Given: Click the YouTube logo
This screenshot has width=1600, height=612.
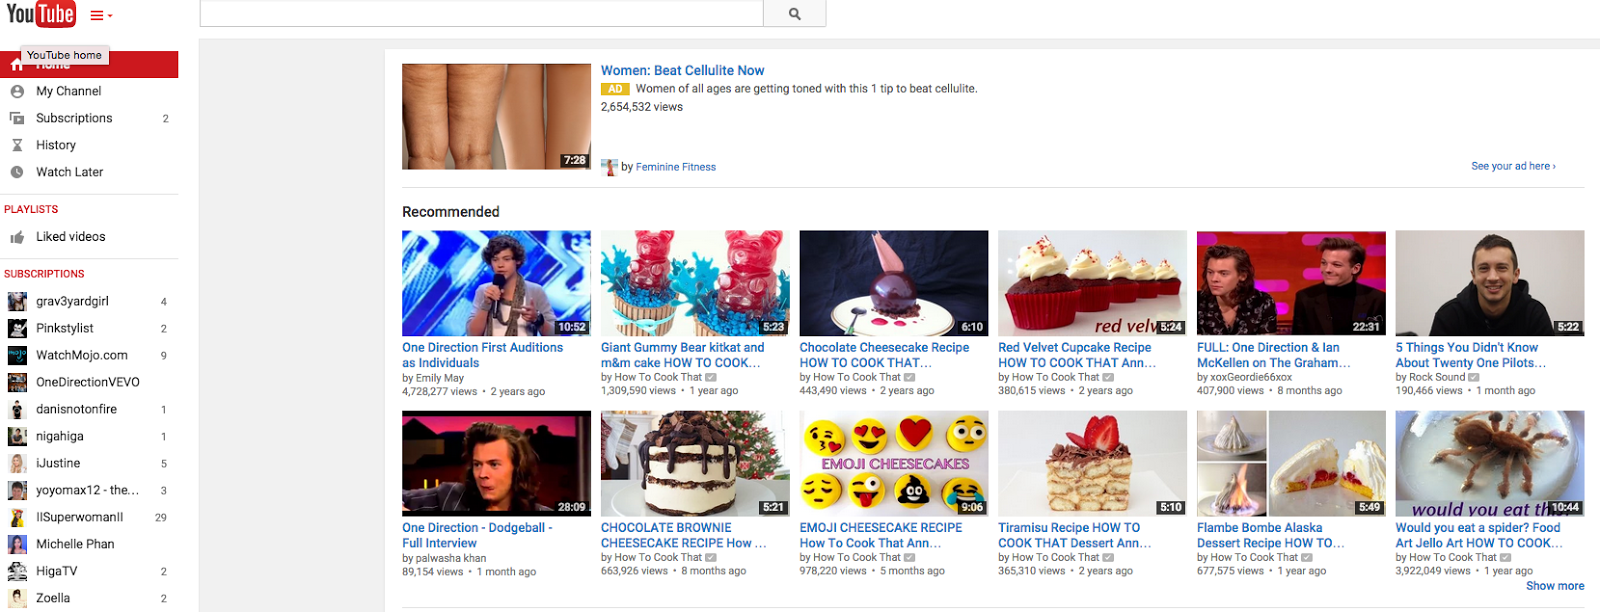Looking at the screenshot, I should (x=40, y=15).
